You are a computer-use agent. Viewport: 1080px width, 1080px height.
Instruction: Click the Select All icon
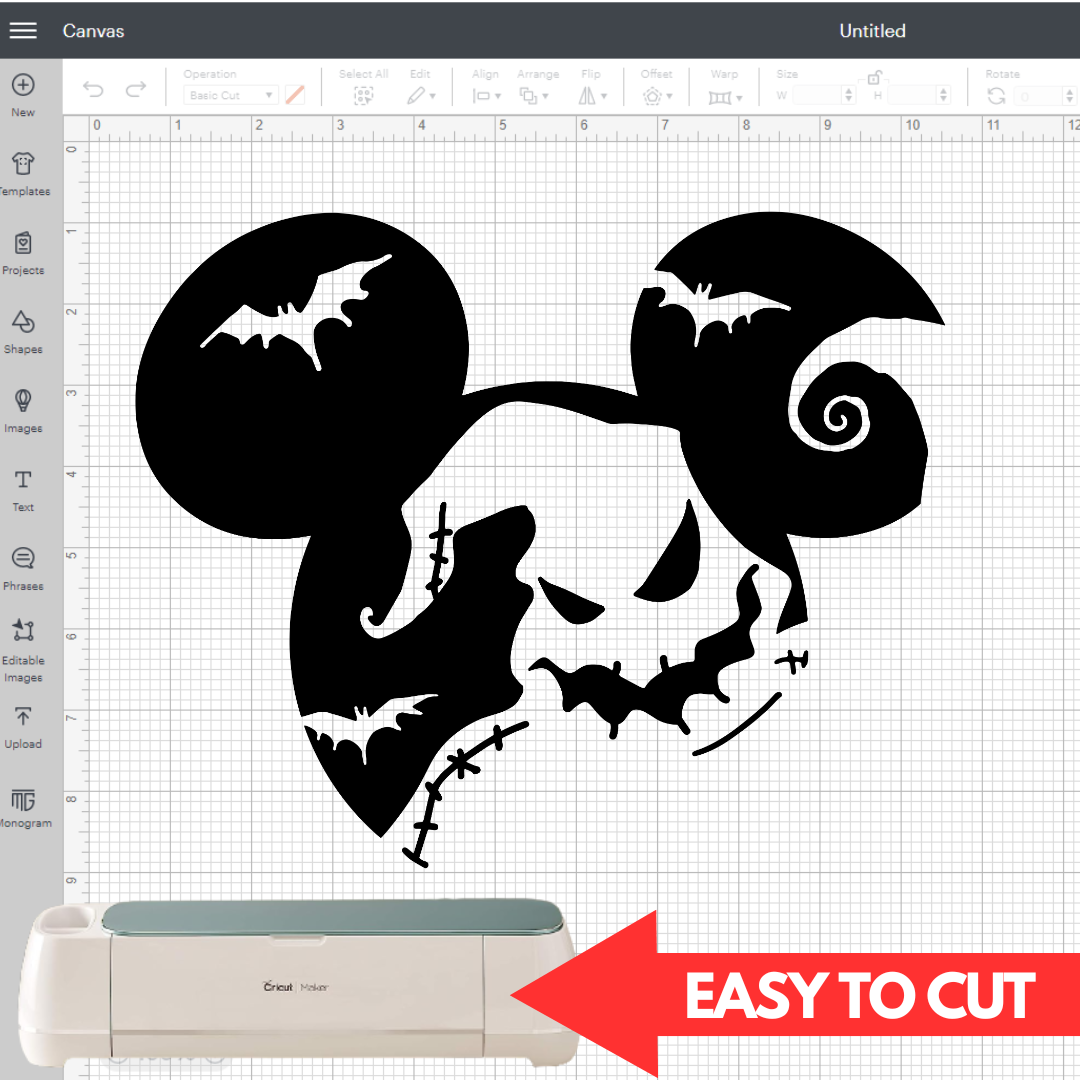(363, 96)
